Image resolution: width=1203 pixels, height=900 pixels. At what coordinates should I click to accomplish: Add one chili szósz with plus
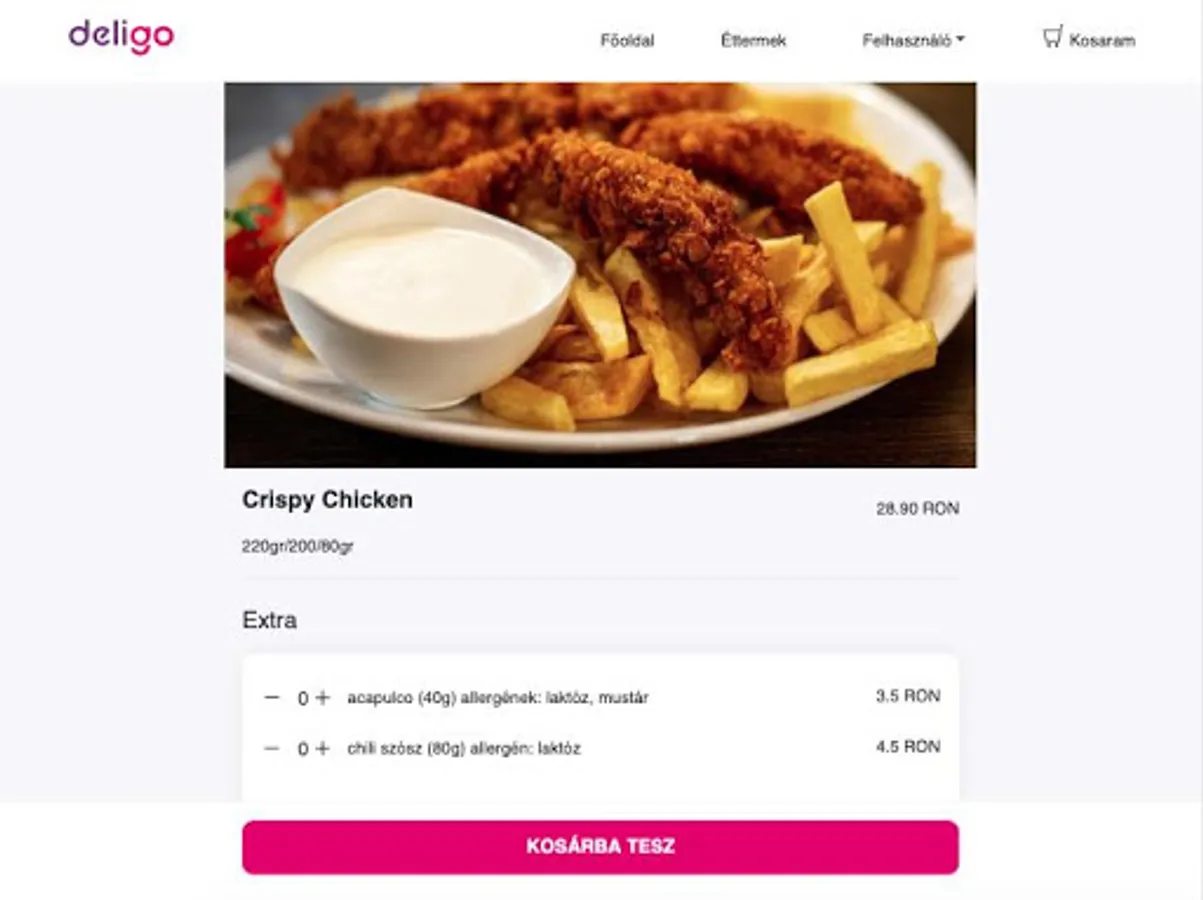[x=322, y=748]
